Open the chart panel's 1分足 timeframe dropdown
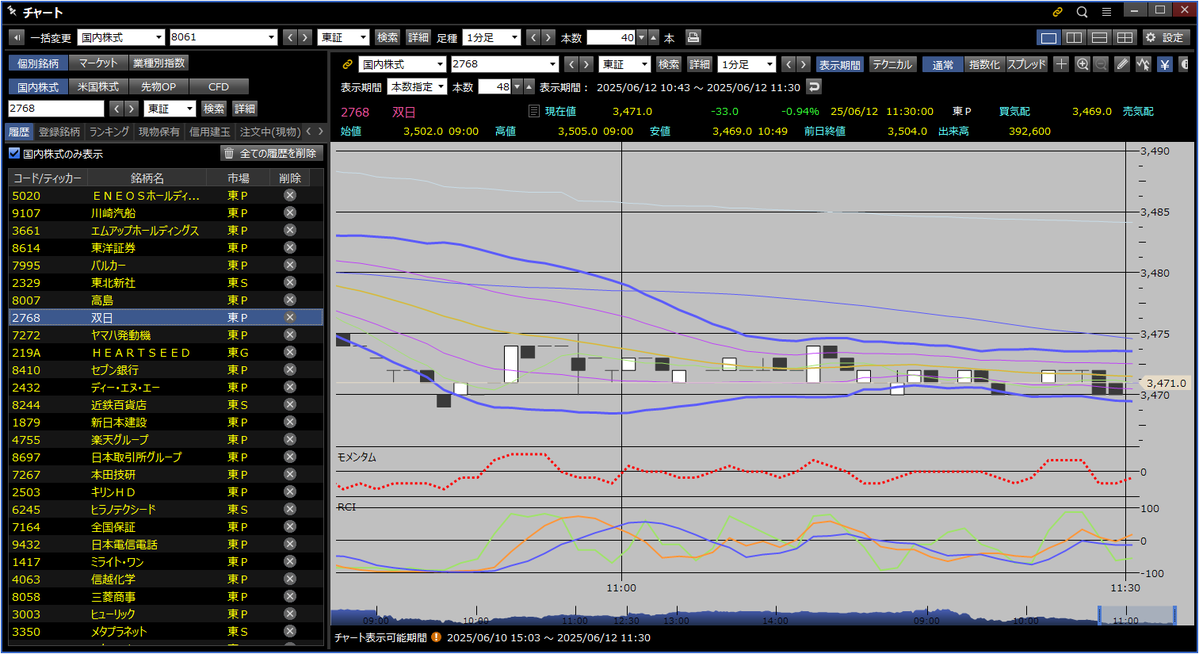This screenshot has width=1199, height=654. [x=746, y=64]
